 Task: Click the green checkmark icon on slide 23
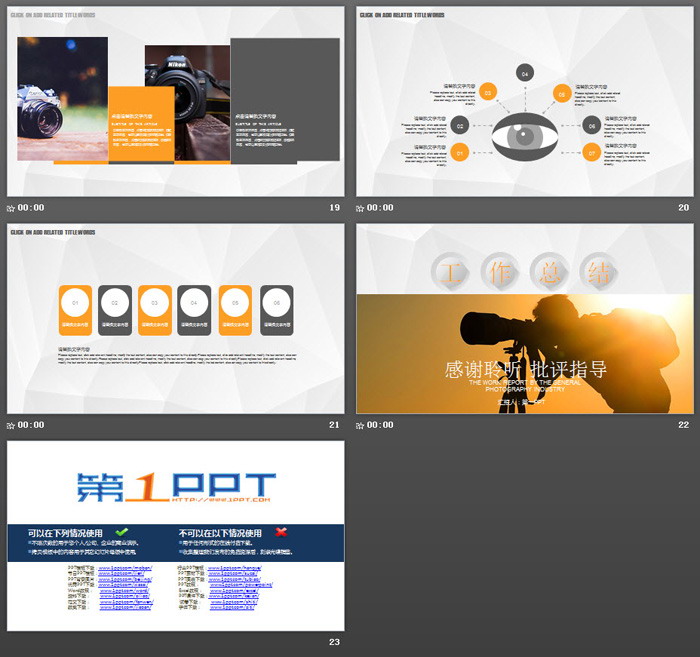122,532
